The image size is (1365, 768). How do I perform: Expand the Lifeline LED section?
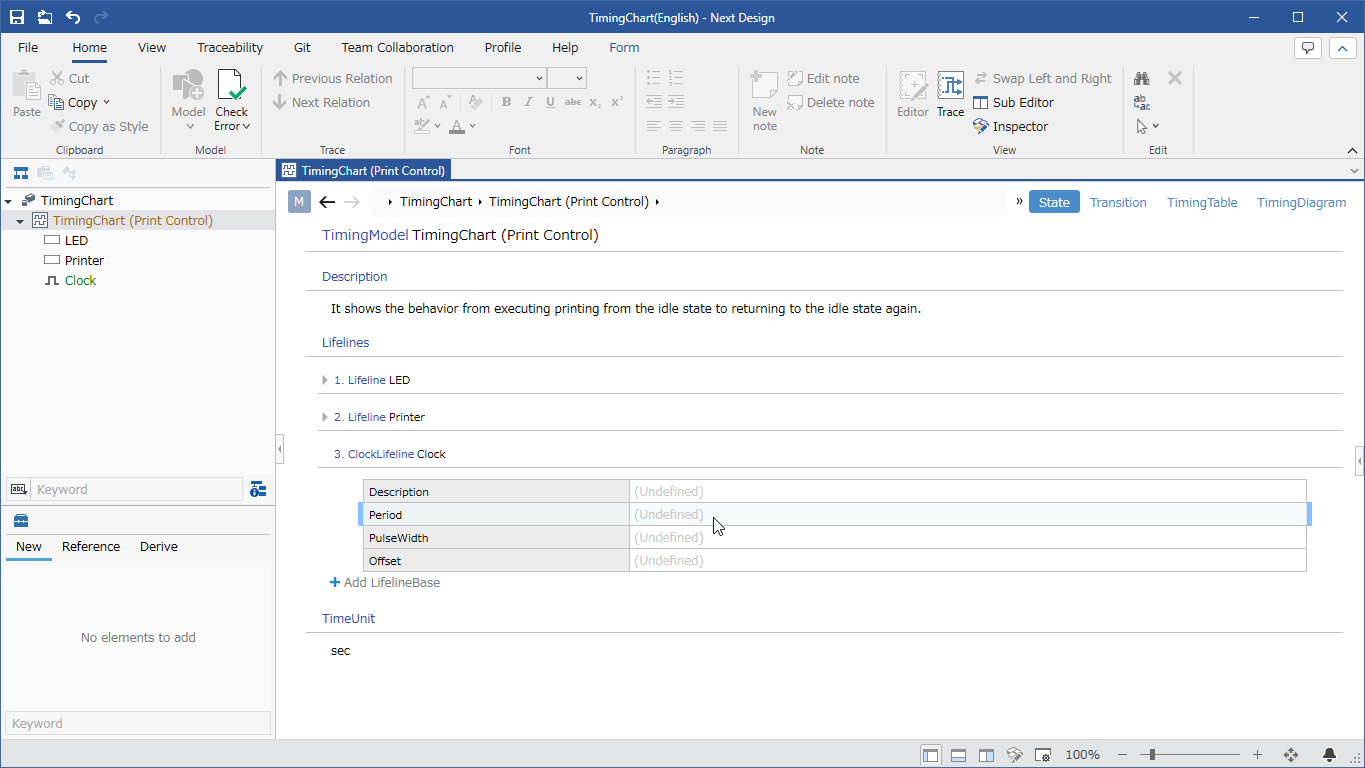coord(325,380)
